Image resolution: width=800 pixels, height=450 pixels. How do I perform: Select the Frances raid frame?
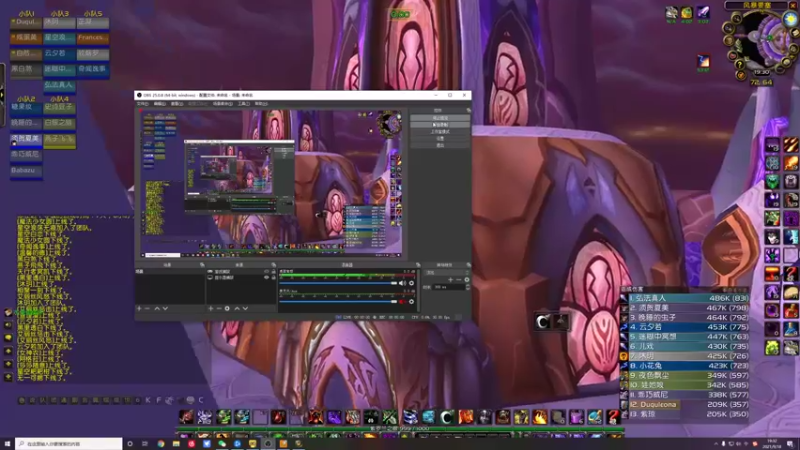pyautogui.click(x=93, y=38)
